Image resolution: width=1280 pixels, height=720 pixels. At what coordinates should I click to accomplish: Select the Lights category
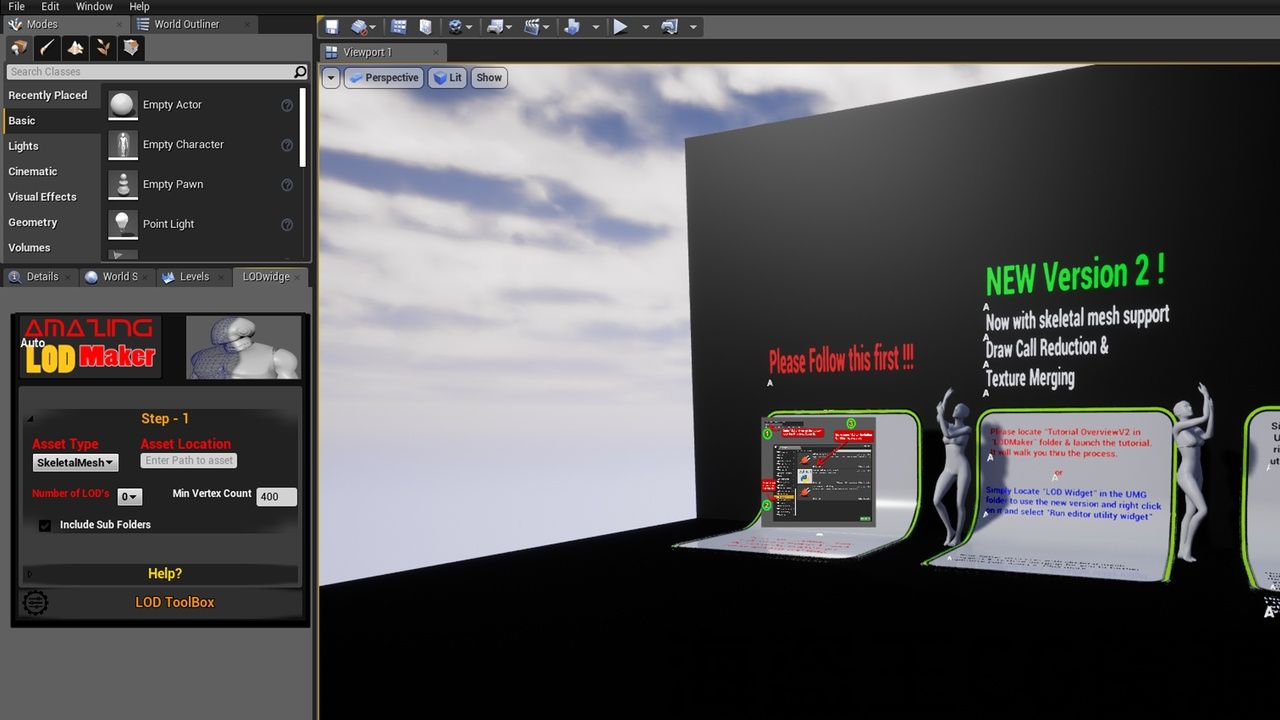(24, 146)
